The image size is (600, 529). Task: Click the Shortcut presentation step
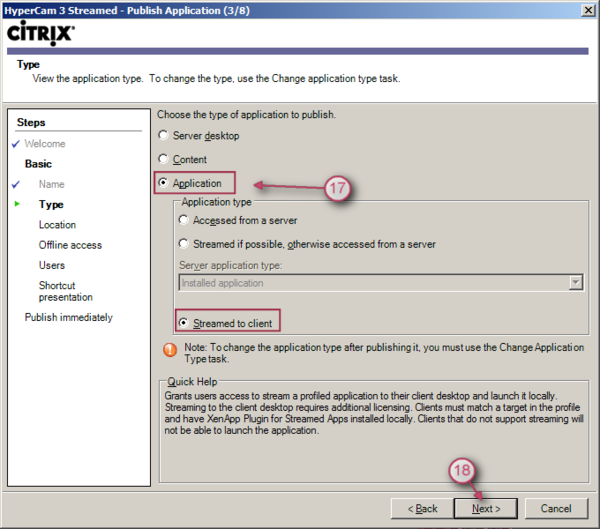(66, 291)
